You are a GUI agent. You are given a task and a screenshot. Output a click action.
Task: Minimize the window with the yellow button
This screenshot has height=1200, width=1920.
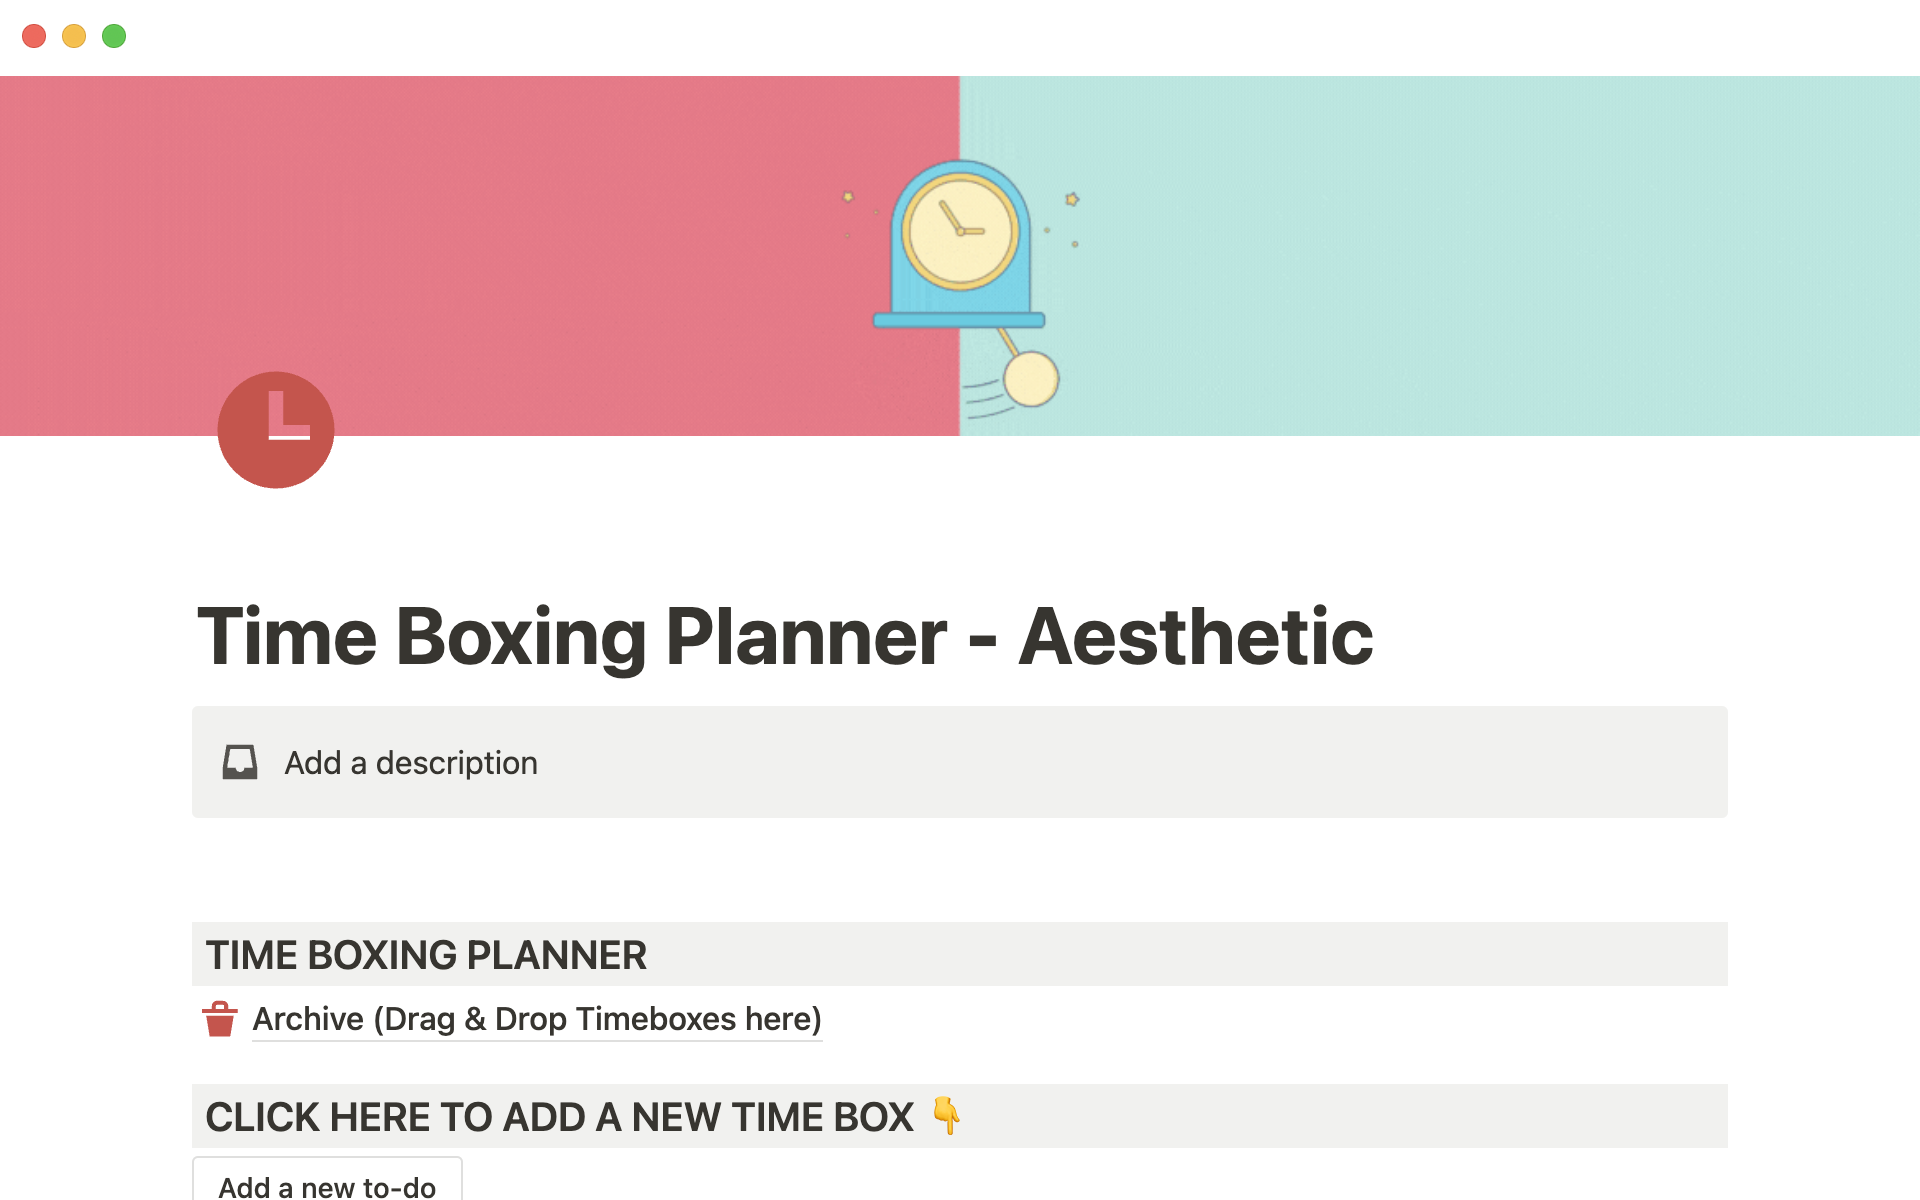(x=74, y=36)
